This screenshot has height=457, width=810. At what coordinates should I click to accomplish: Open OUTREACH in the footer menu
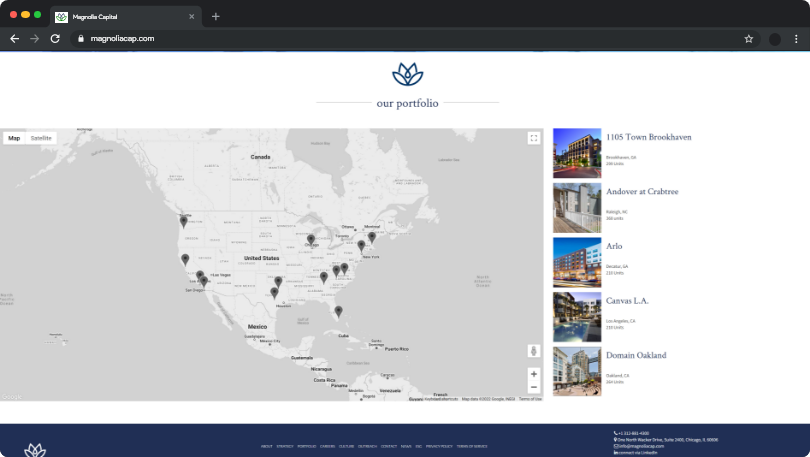coord(367,446)
